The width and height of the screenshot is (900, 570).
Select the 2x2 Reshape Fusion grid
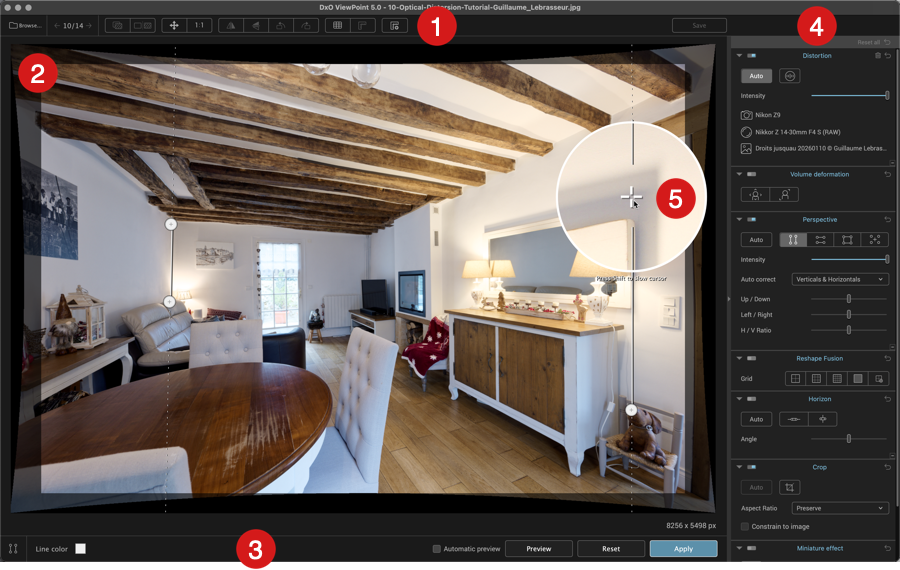point(796,378)
